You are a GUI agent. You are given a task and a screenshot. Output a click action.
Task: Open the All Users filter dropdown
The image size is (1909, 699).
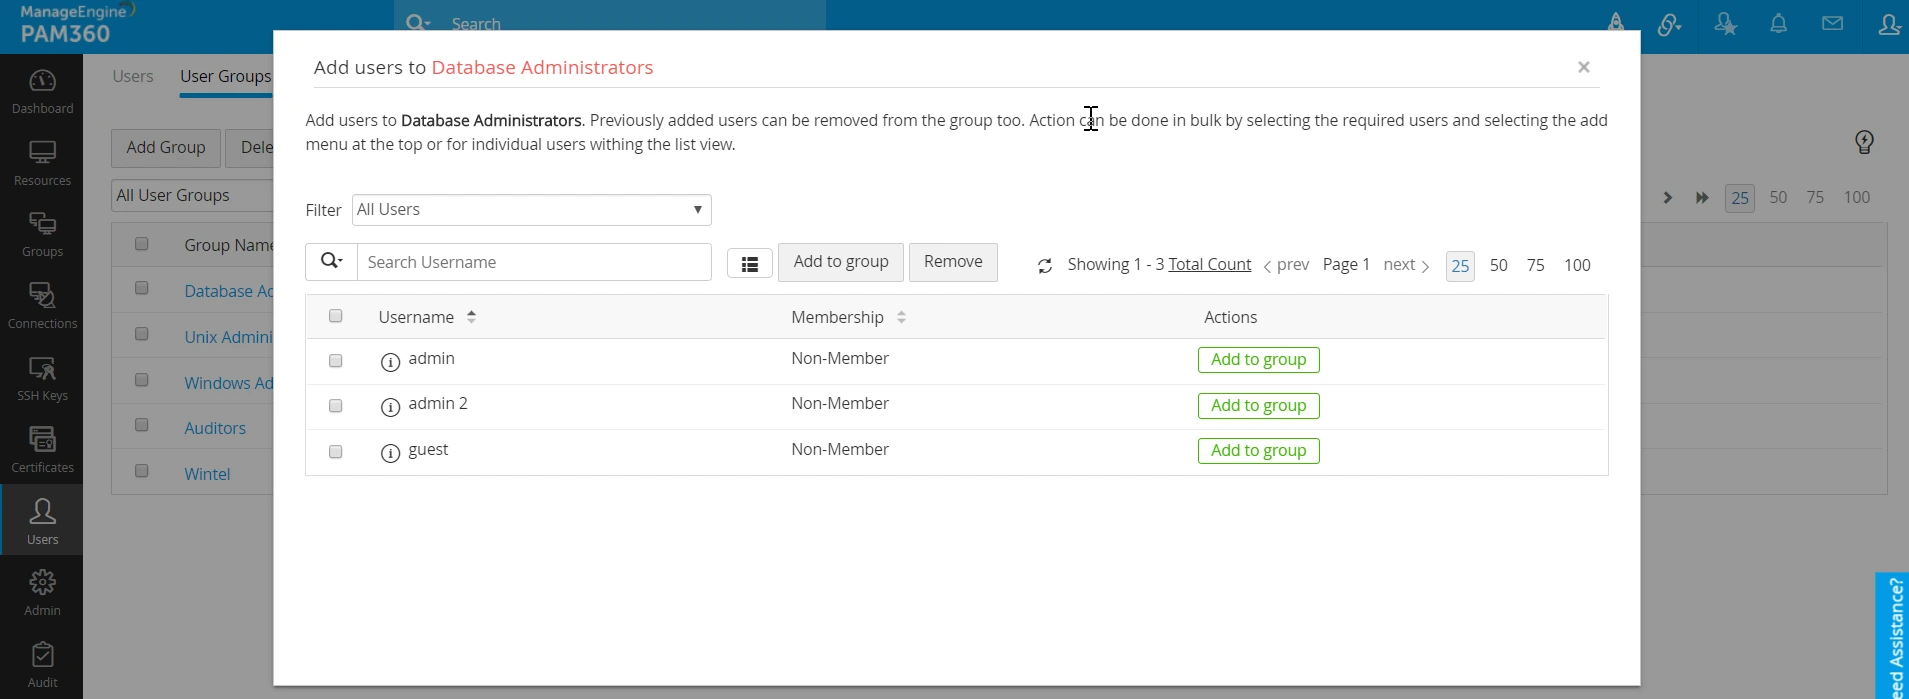(531, 210)
